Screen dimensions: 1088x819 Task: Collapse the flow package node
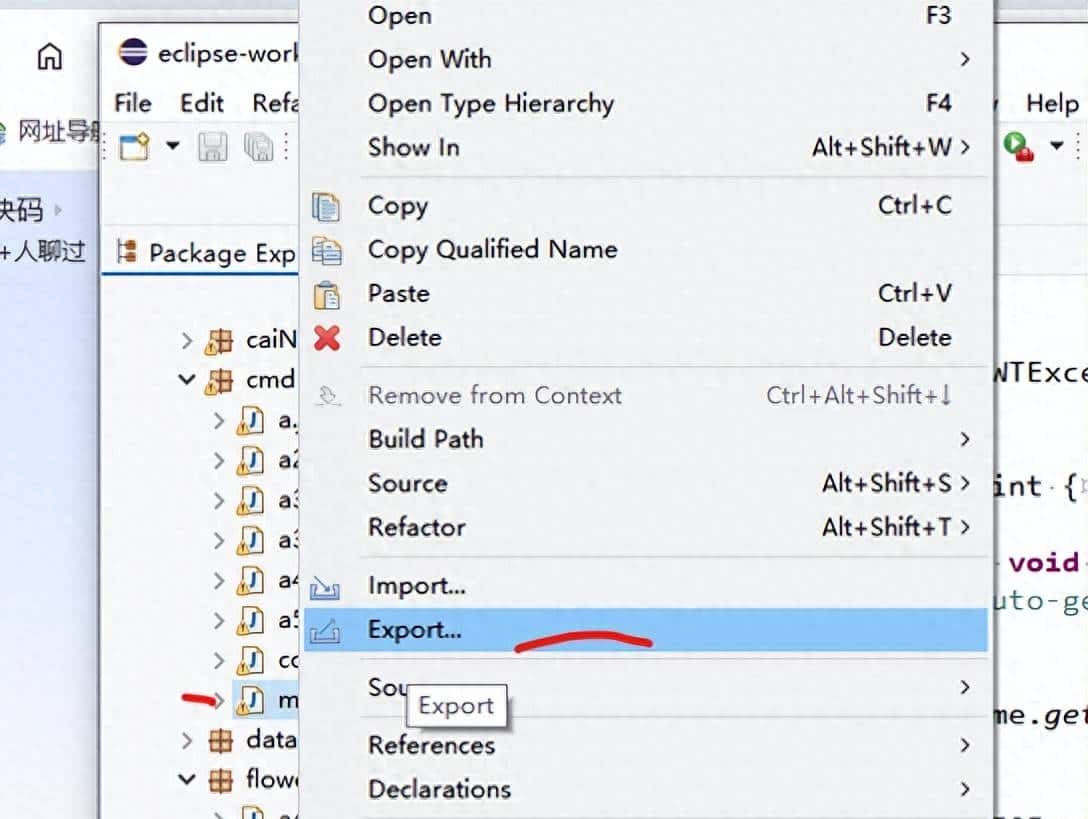(186, 779)
